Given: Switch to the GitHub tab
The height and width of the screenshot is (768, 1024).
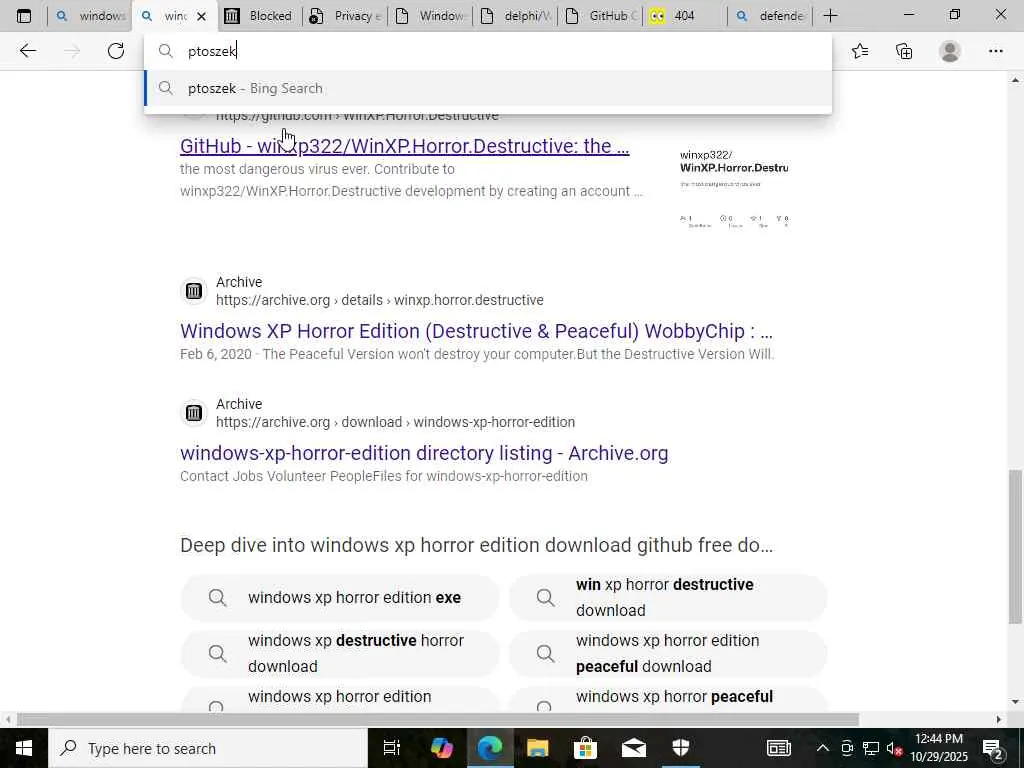Looking at the screenshot, I should pos(600,16).
